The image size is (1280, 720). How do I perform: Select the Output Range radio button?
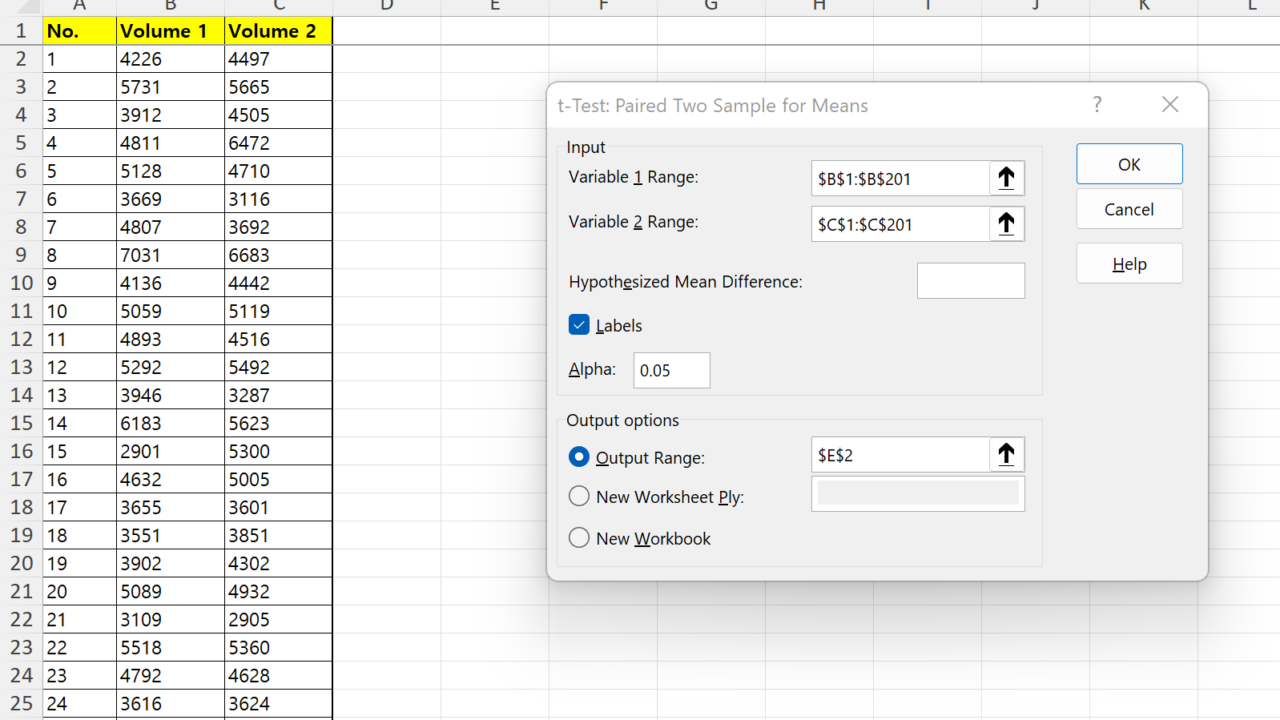579,457
